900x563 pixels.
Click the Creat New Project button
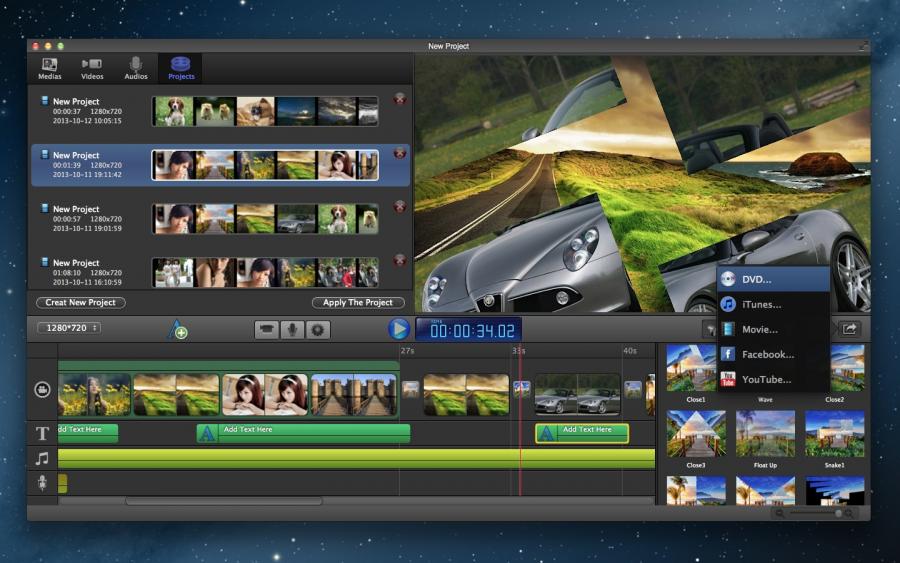[80, 302]
